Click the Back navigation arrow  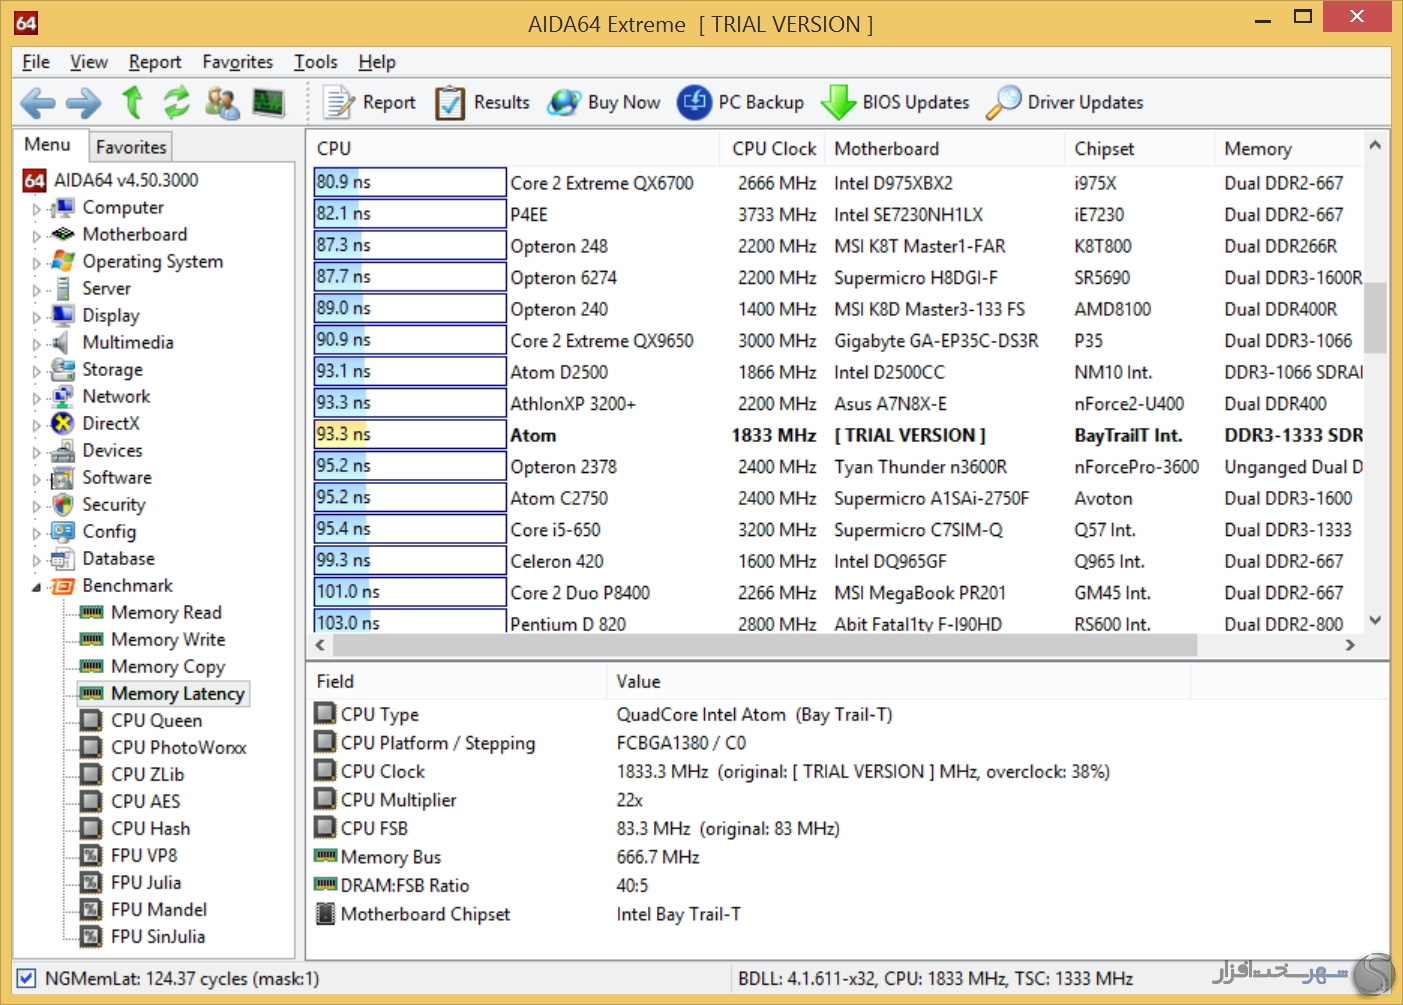pyautogui.click(x=38, y=102)
